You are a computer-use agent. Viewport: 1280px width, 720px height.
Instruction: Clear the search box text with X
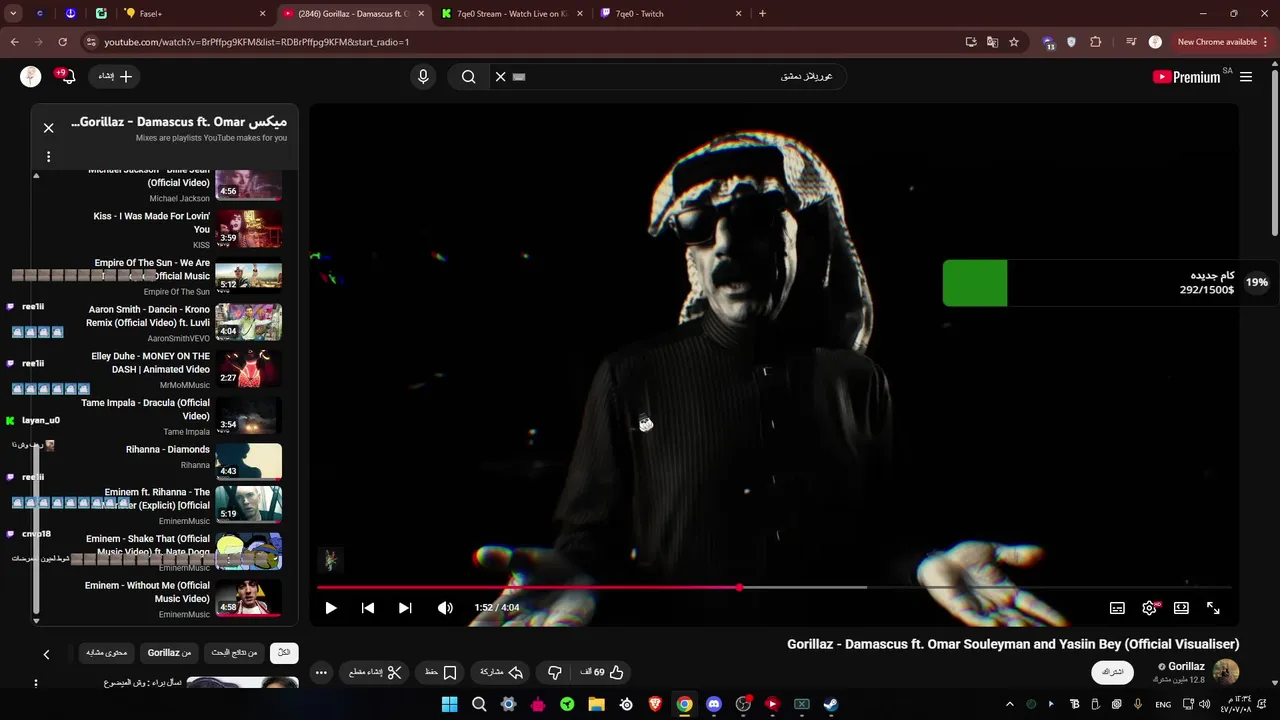(501, 77)
